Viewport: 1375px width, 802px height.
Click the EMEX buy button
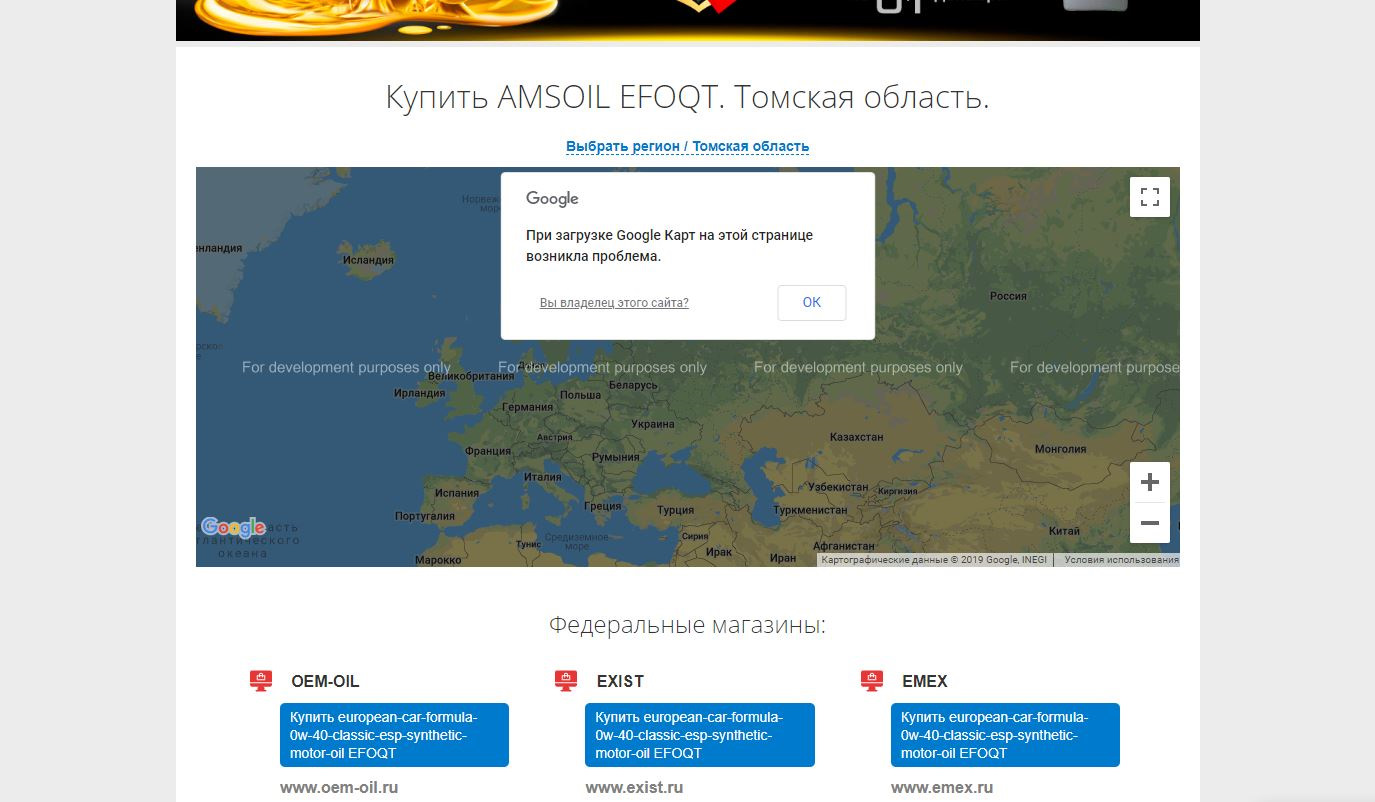1005,735
